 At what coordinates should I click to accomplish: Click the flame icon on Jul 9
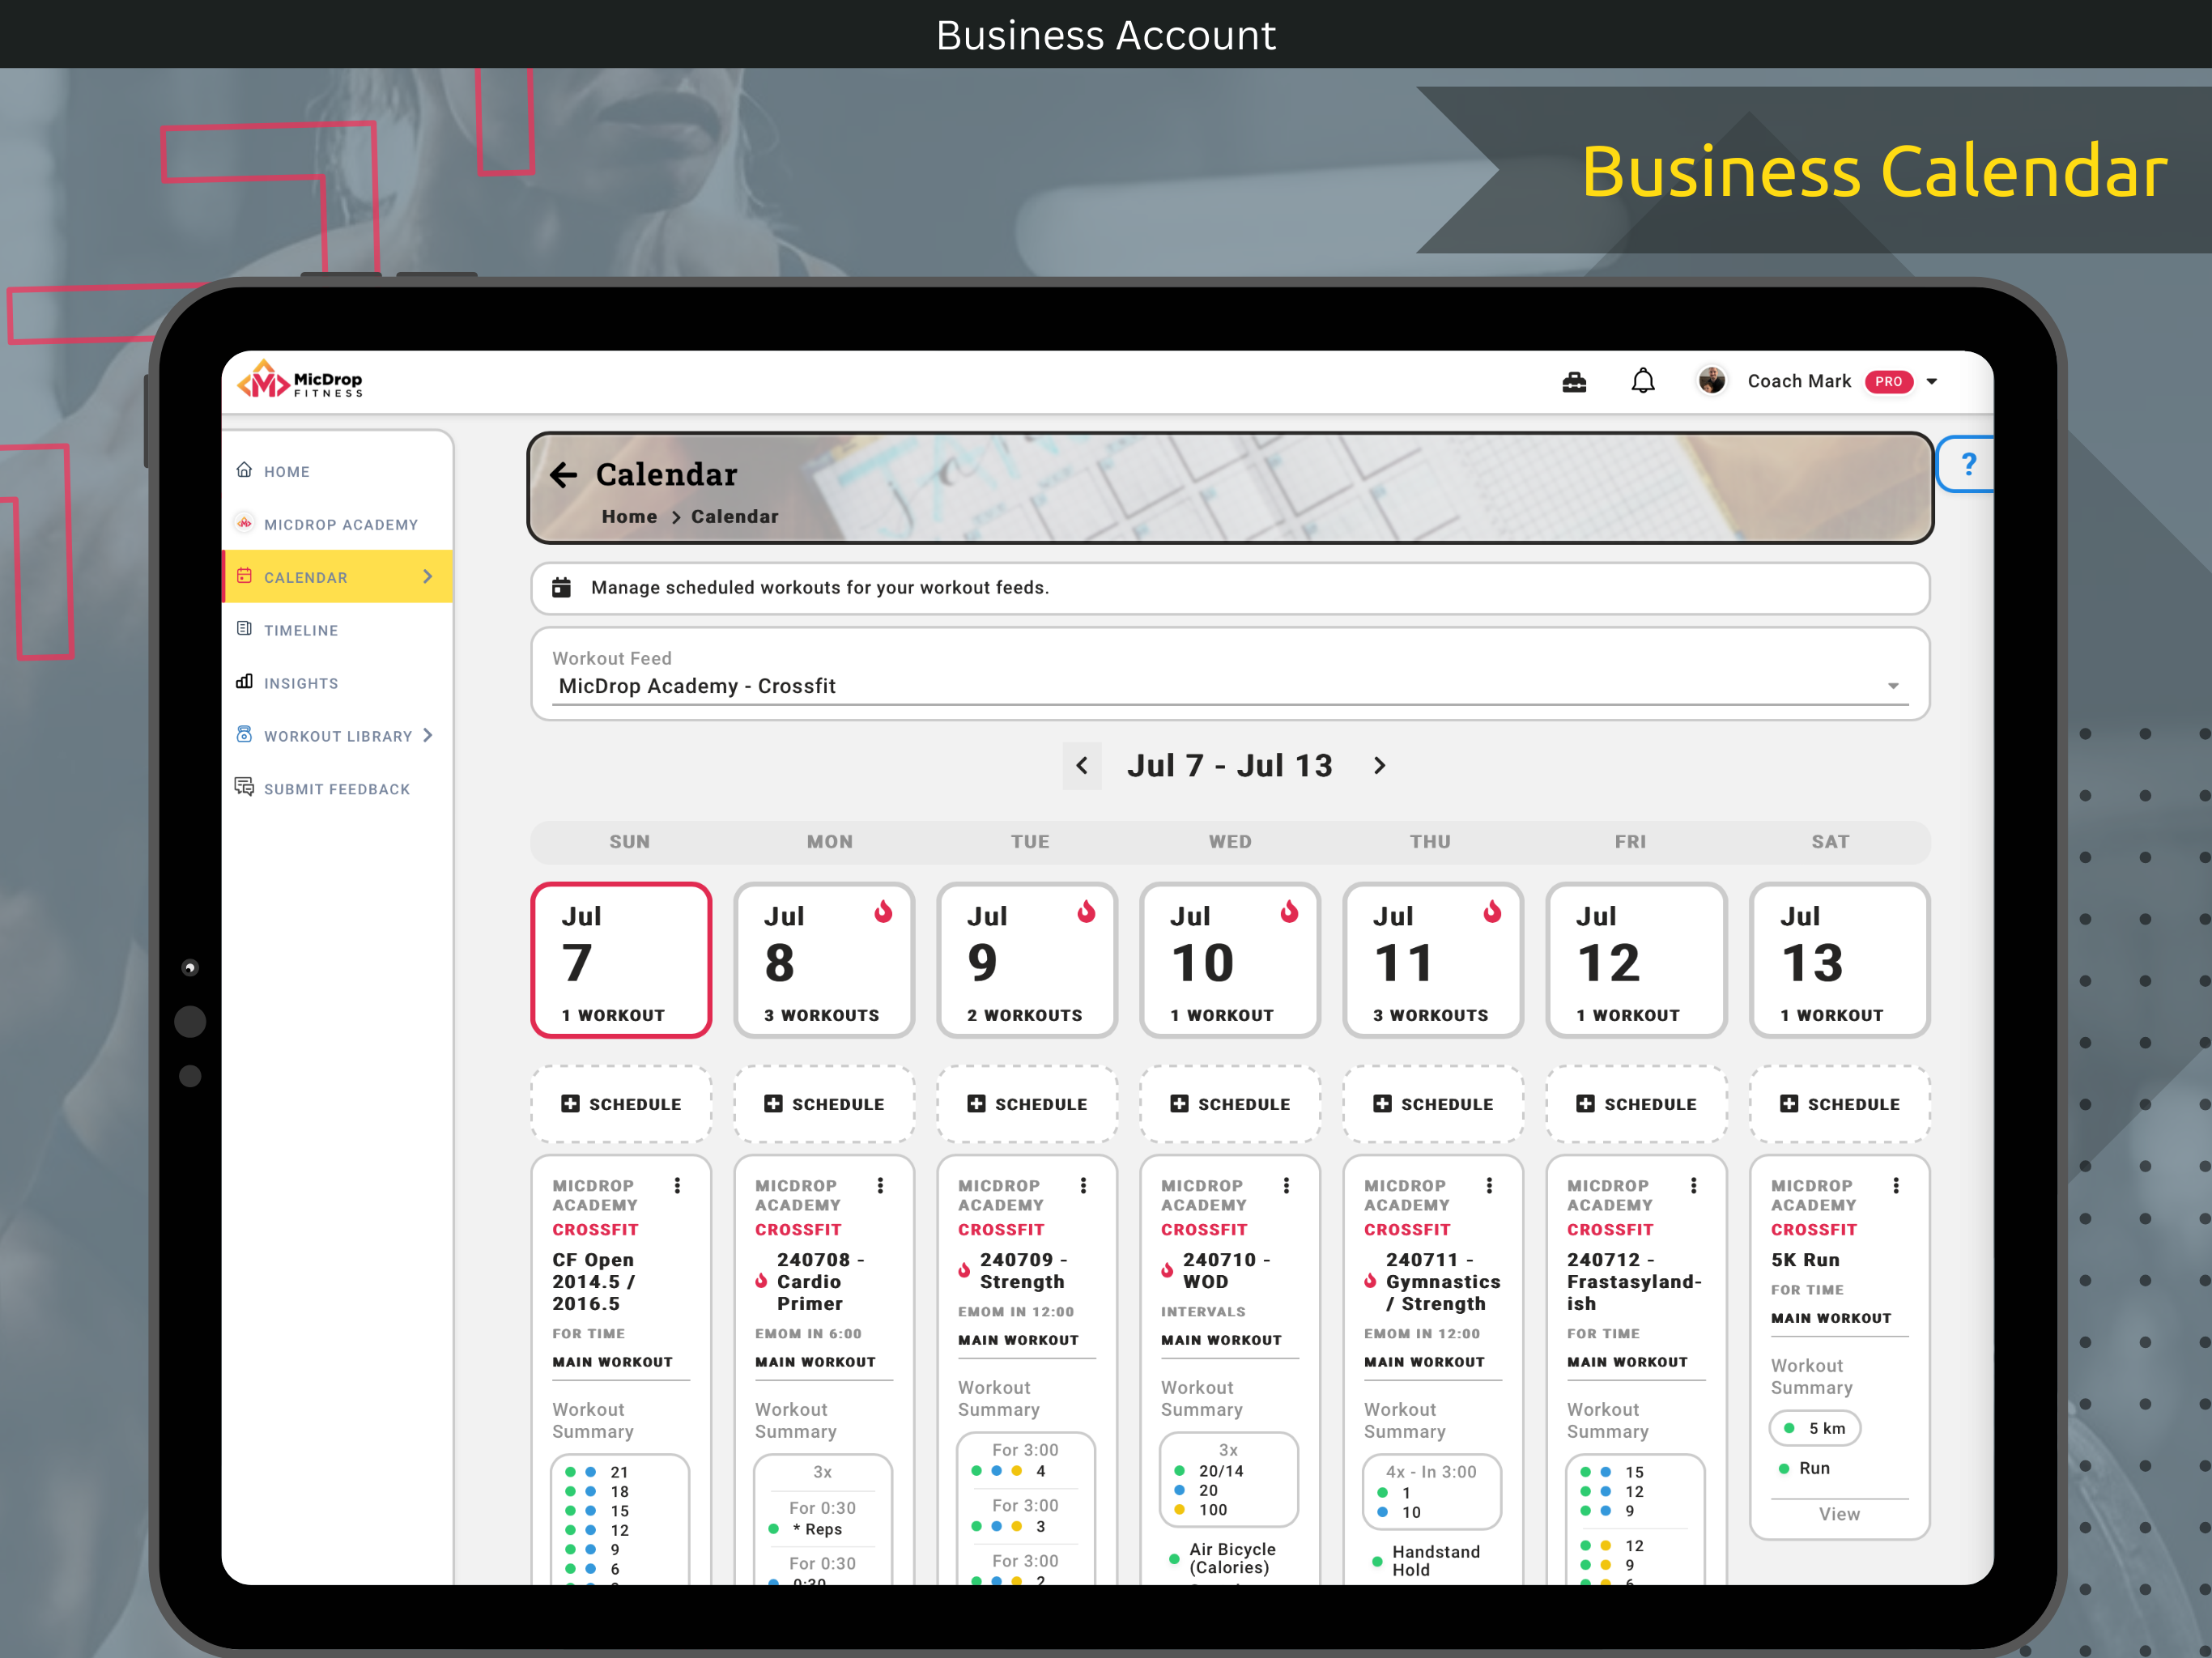tap(1086, 911)
